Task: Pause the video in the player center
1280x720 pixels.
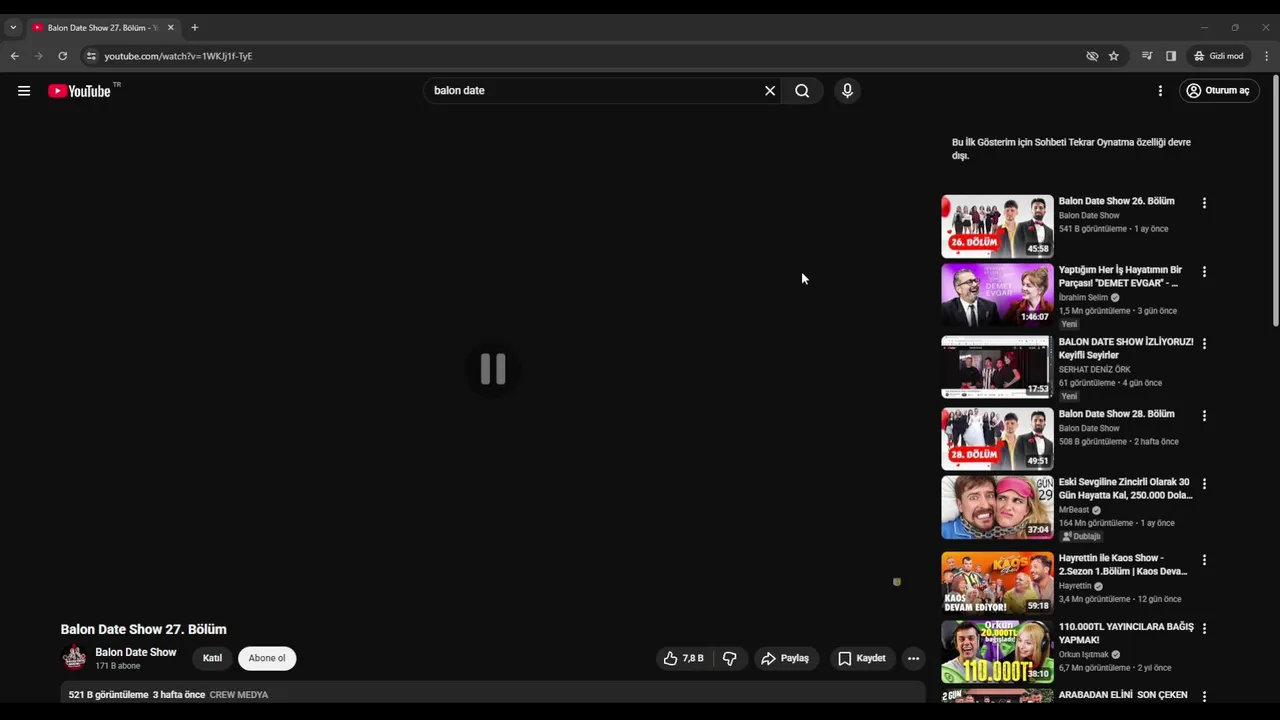Action: 493,369
